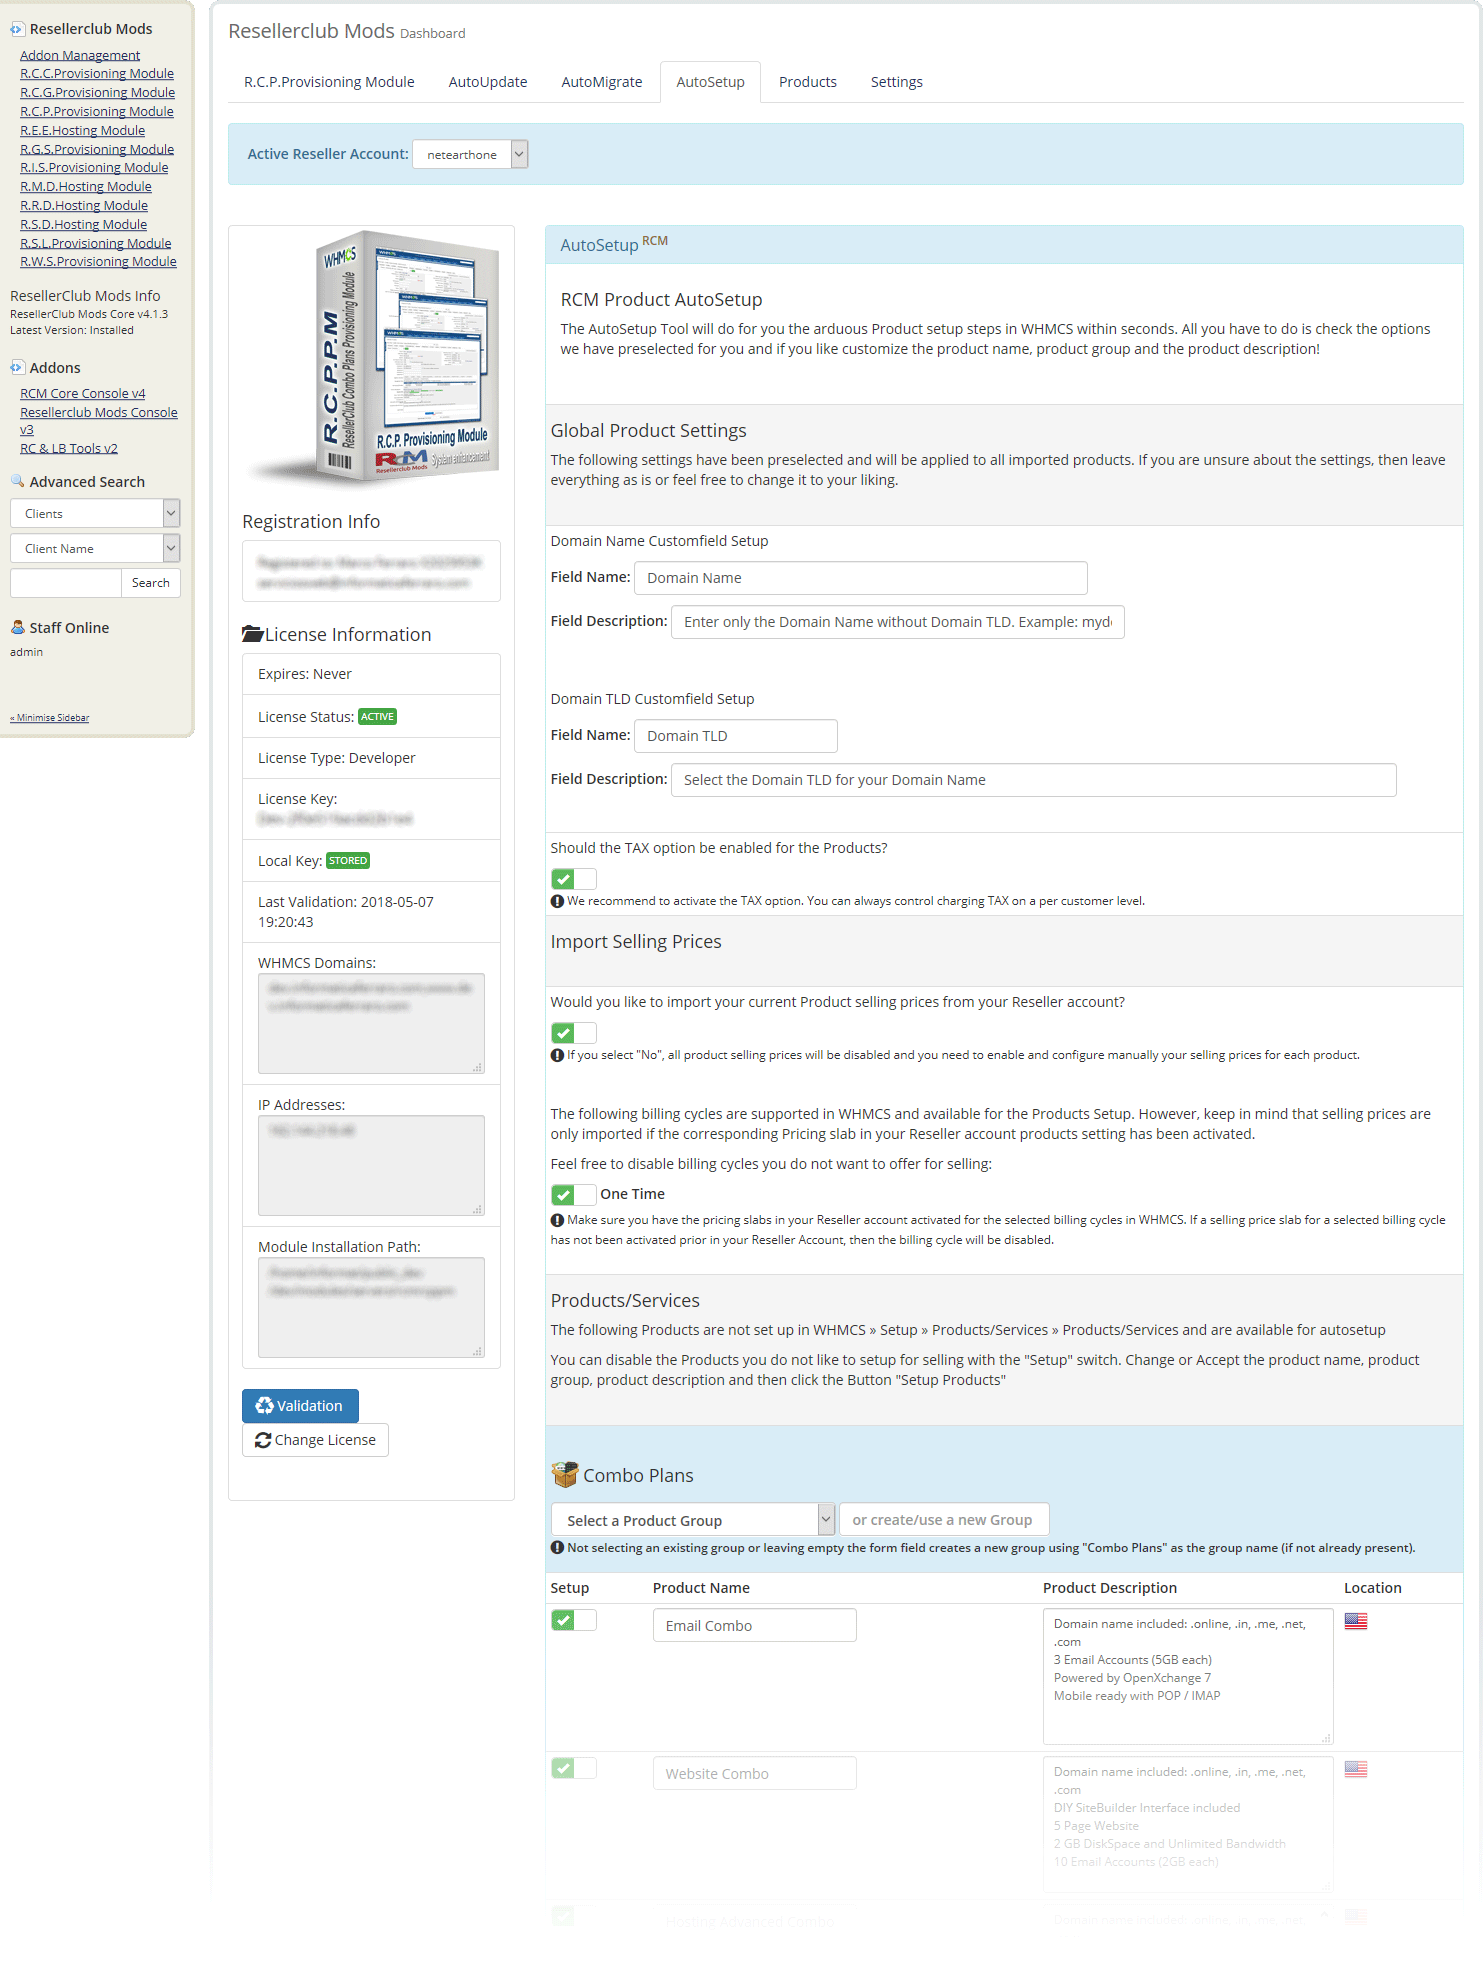Click the IP Addresses text area
The height and width of the screenshot is (1973, 1483).
pos(371,1165)
